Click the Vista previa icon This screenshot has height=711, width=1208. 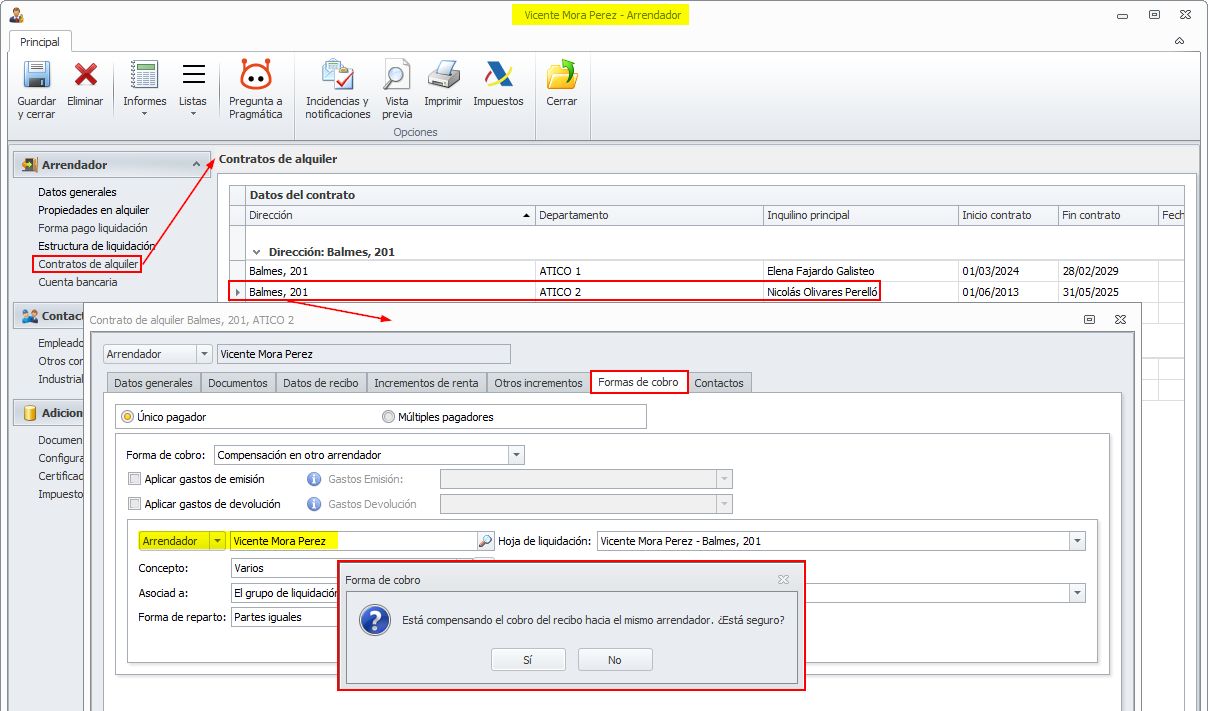pos(396,76)
